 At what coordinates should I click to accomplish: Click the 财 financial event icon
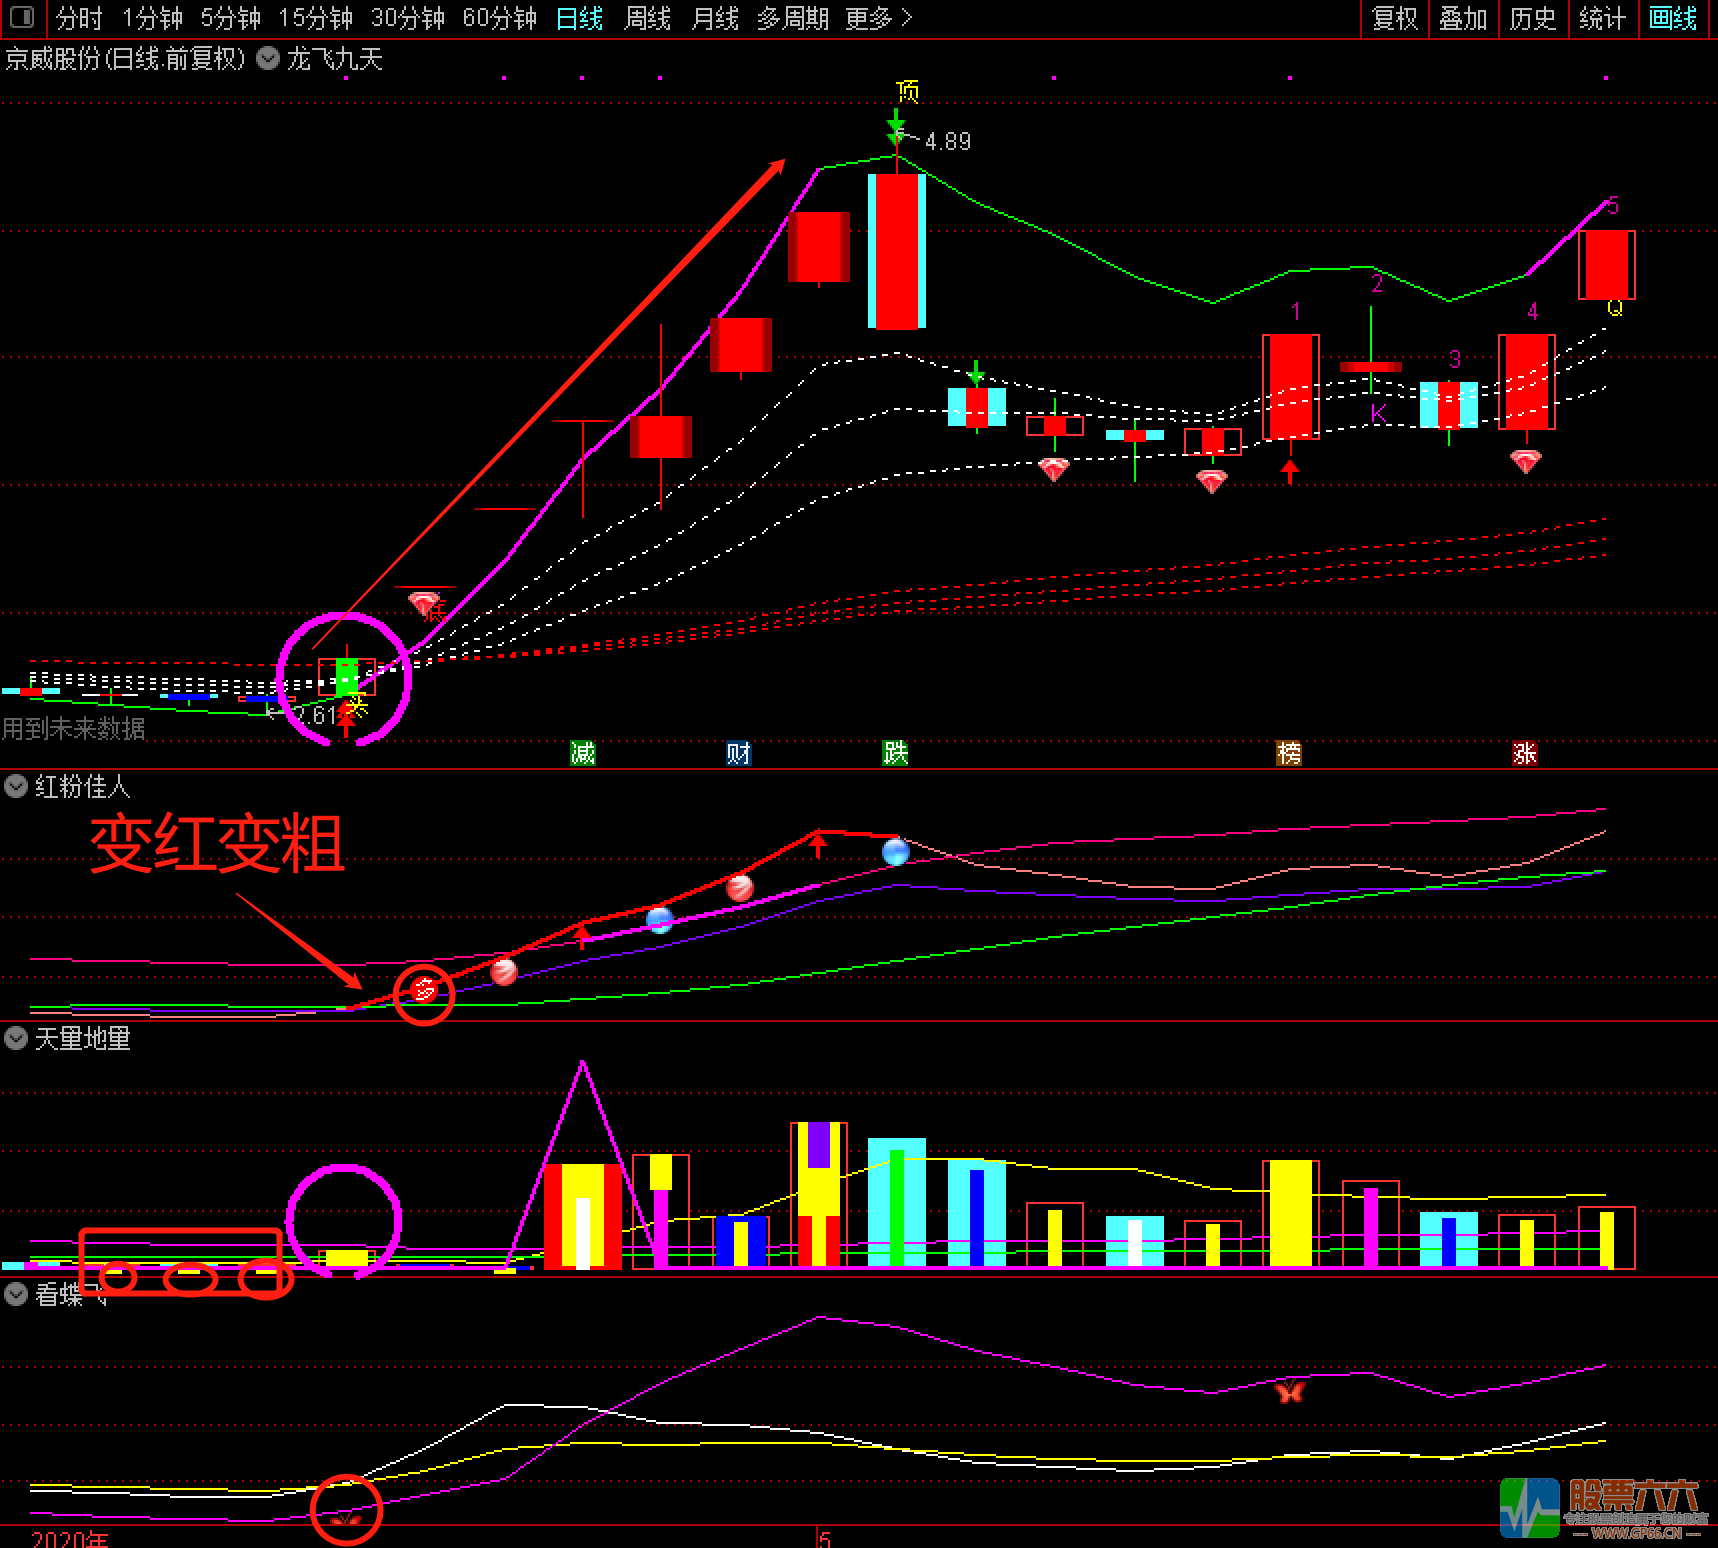click(x=738, y=753)
